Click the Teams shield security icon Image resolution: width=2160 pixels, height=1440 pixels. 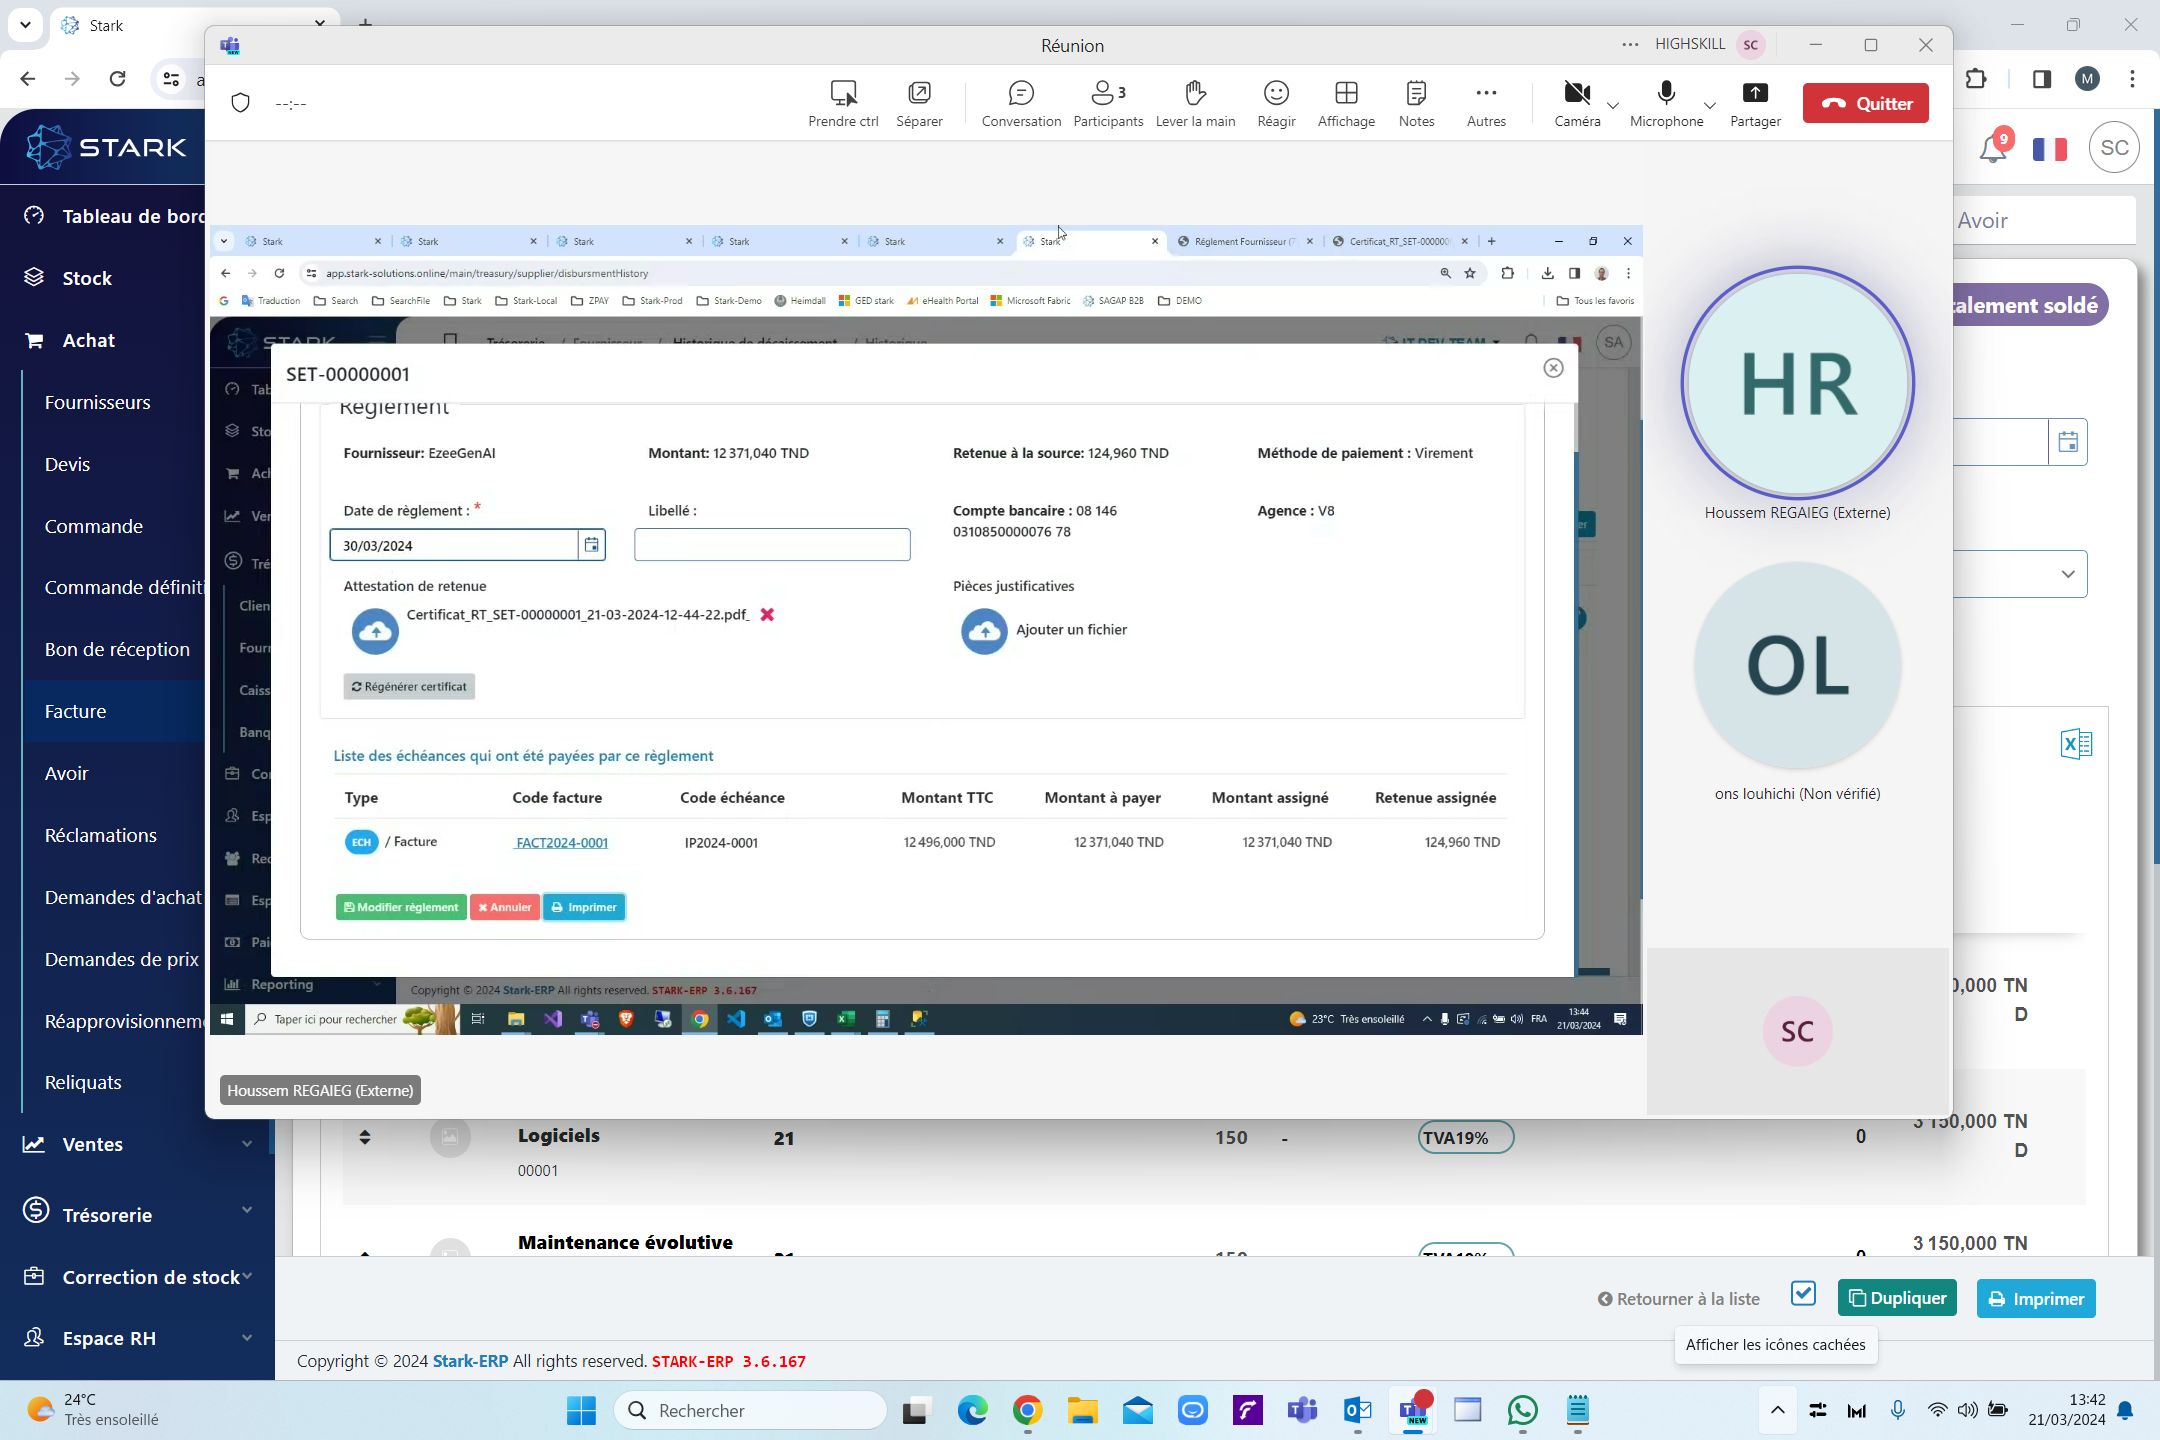pos(240,103)
